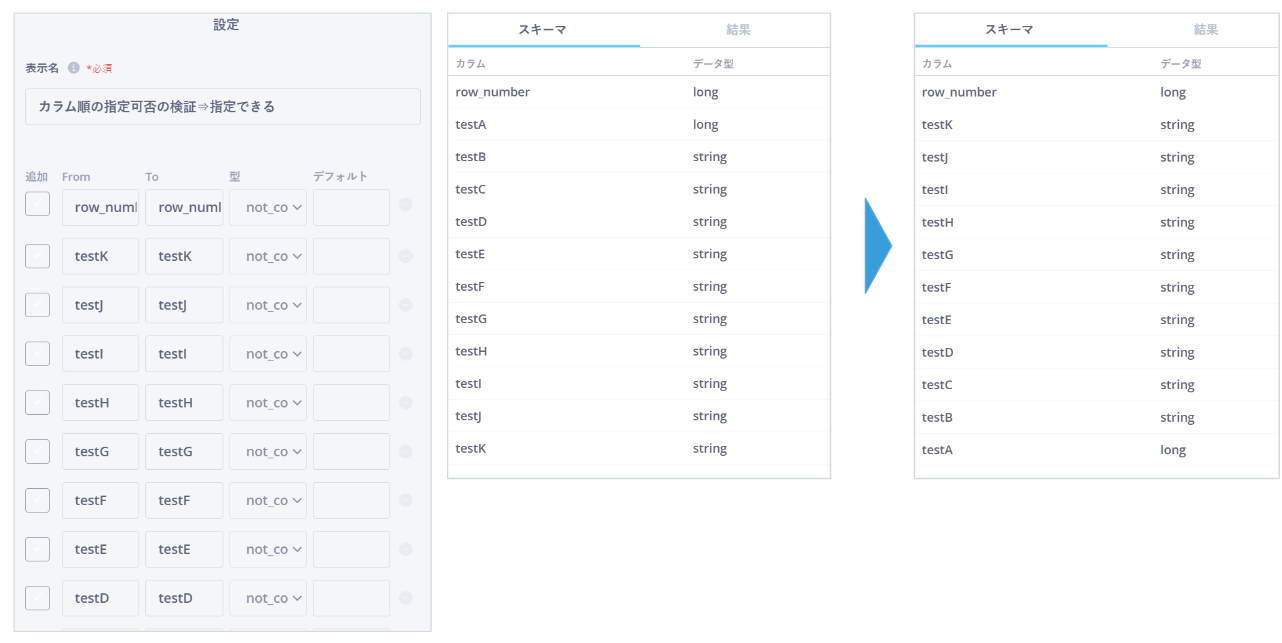Screen dimensions: 1282x643
Task: Open type dropdown in row_number row
Action: tap(268, 208)
